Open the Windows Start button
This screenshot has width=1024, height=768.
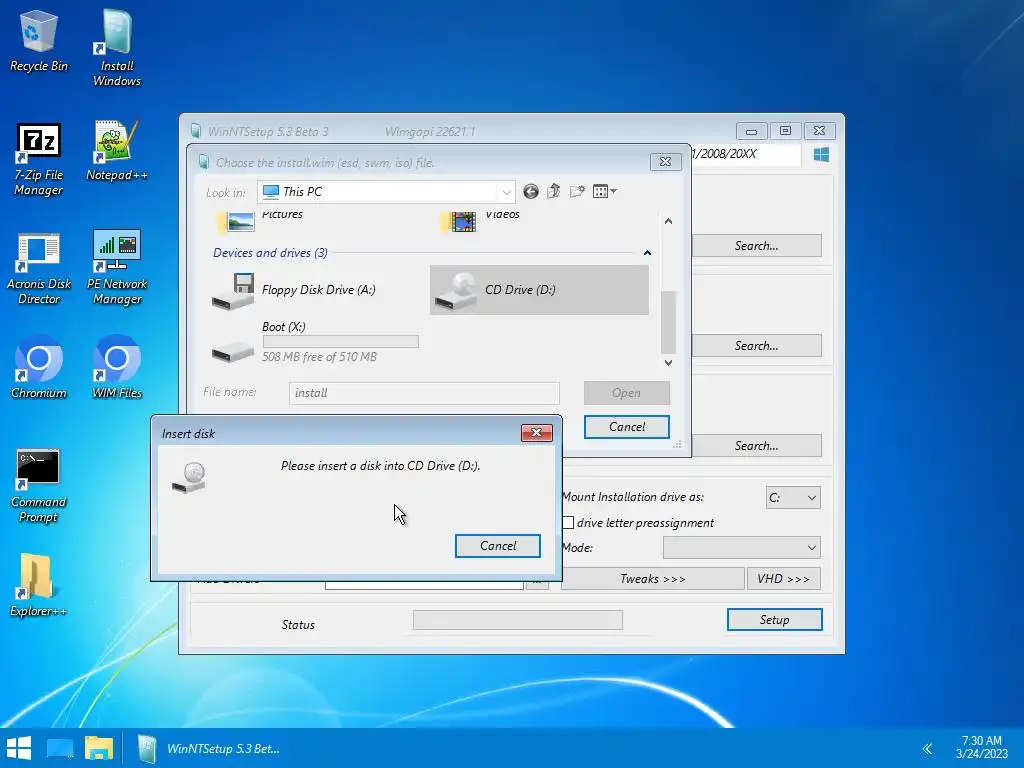pyautogui.click(x=19, y=748)
